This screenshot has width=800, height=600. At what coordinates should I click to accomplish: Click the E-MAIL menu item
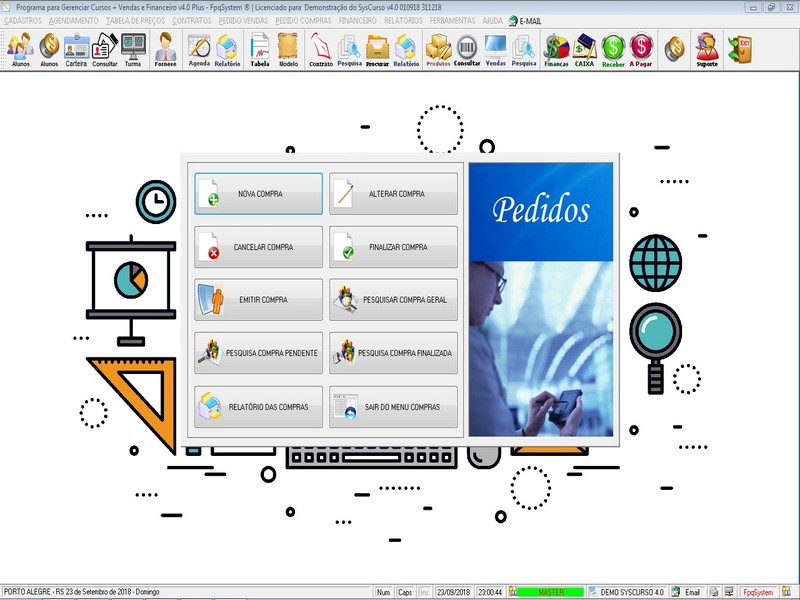[525, 21]
